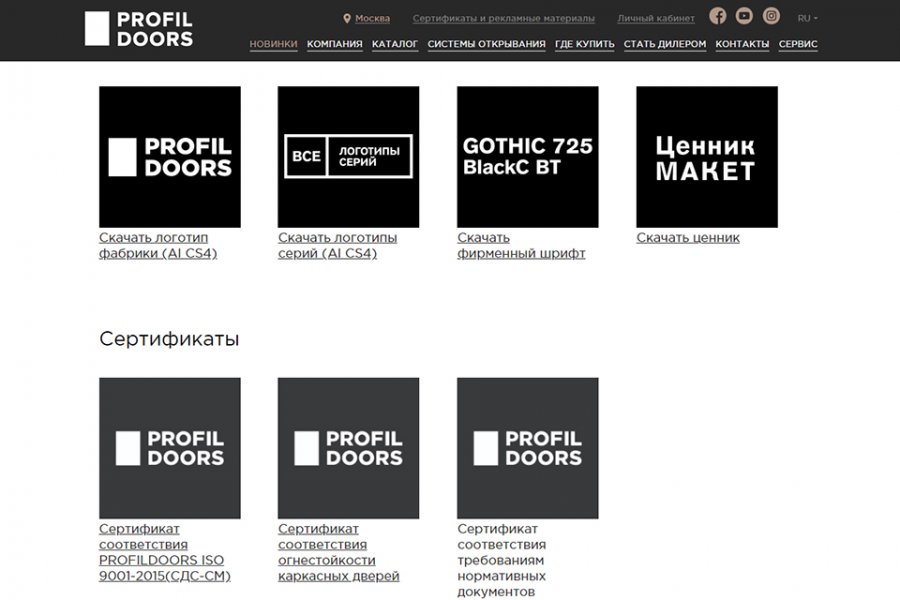Open the Instagram social icon
Image resolution: width=900 pixels, height=600 pixels.
tap(771, 16)
